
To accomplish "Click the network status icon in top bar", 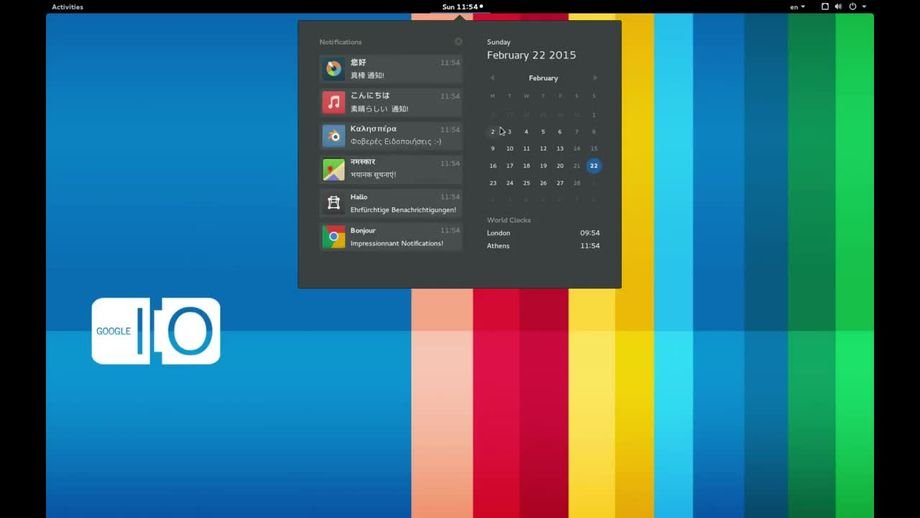I will [825, 7].
